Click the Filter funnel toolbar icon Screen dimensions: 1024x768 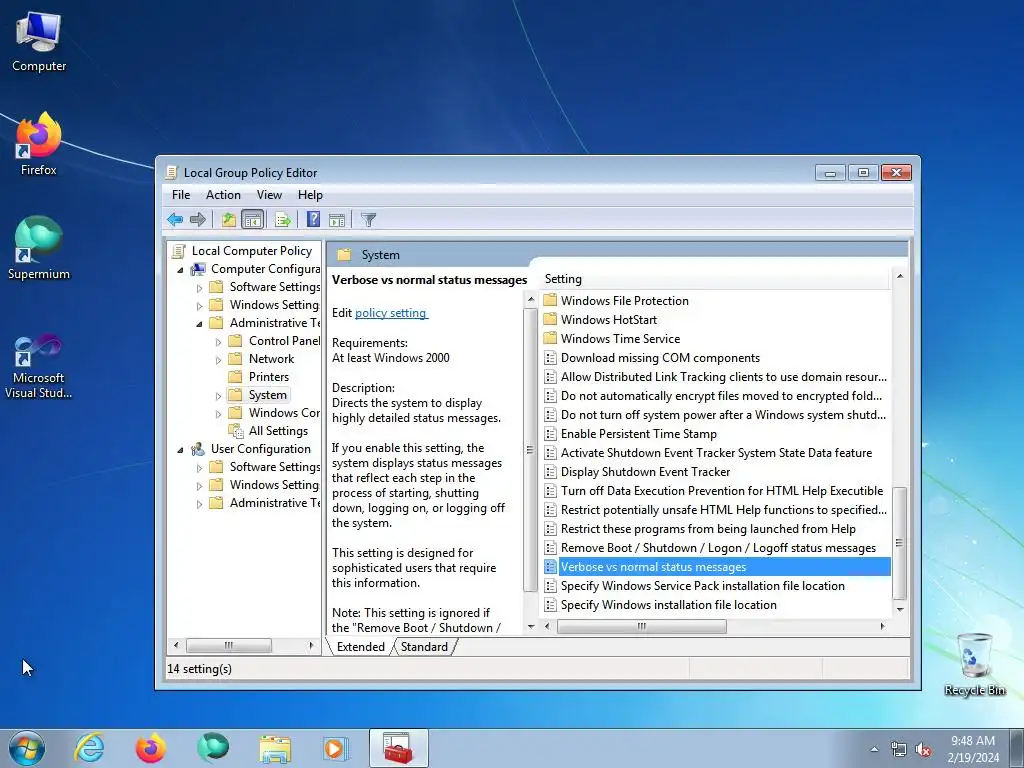[x=369, y=219]
